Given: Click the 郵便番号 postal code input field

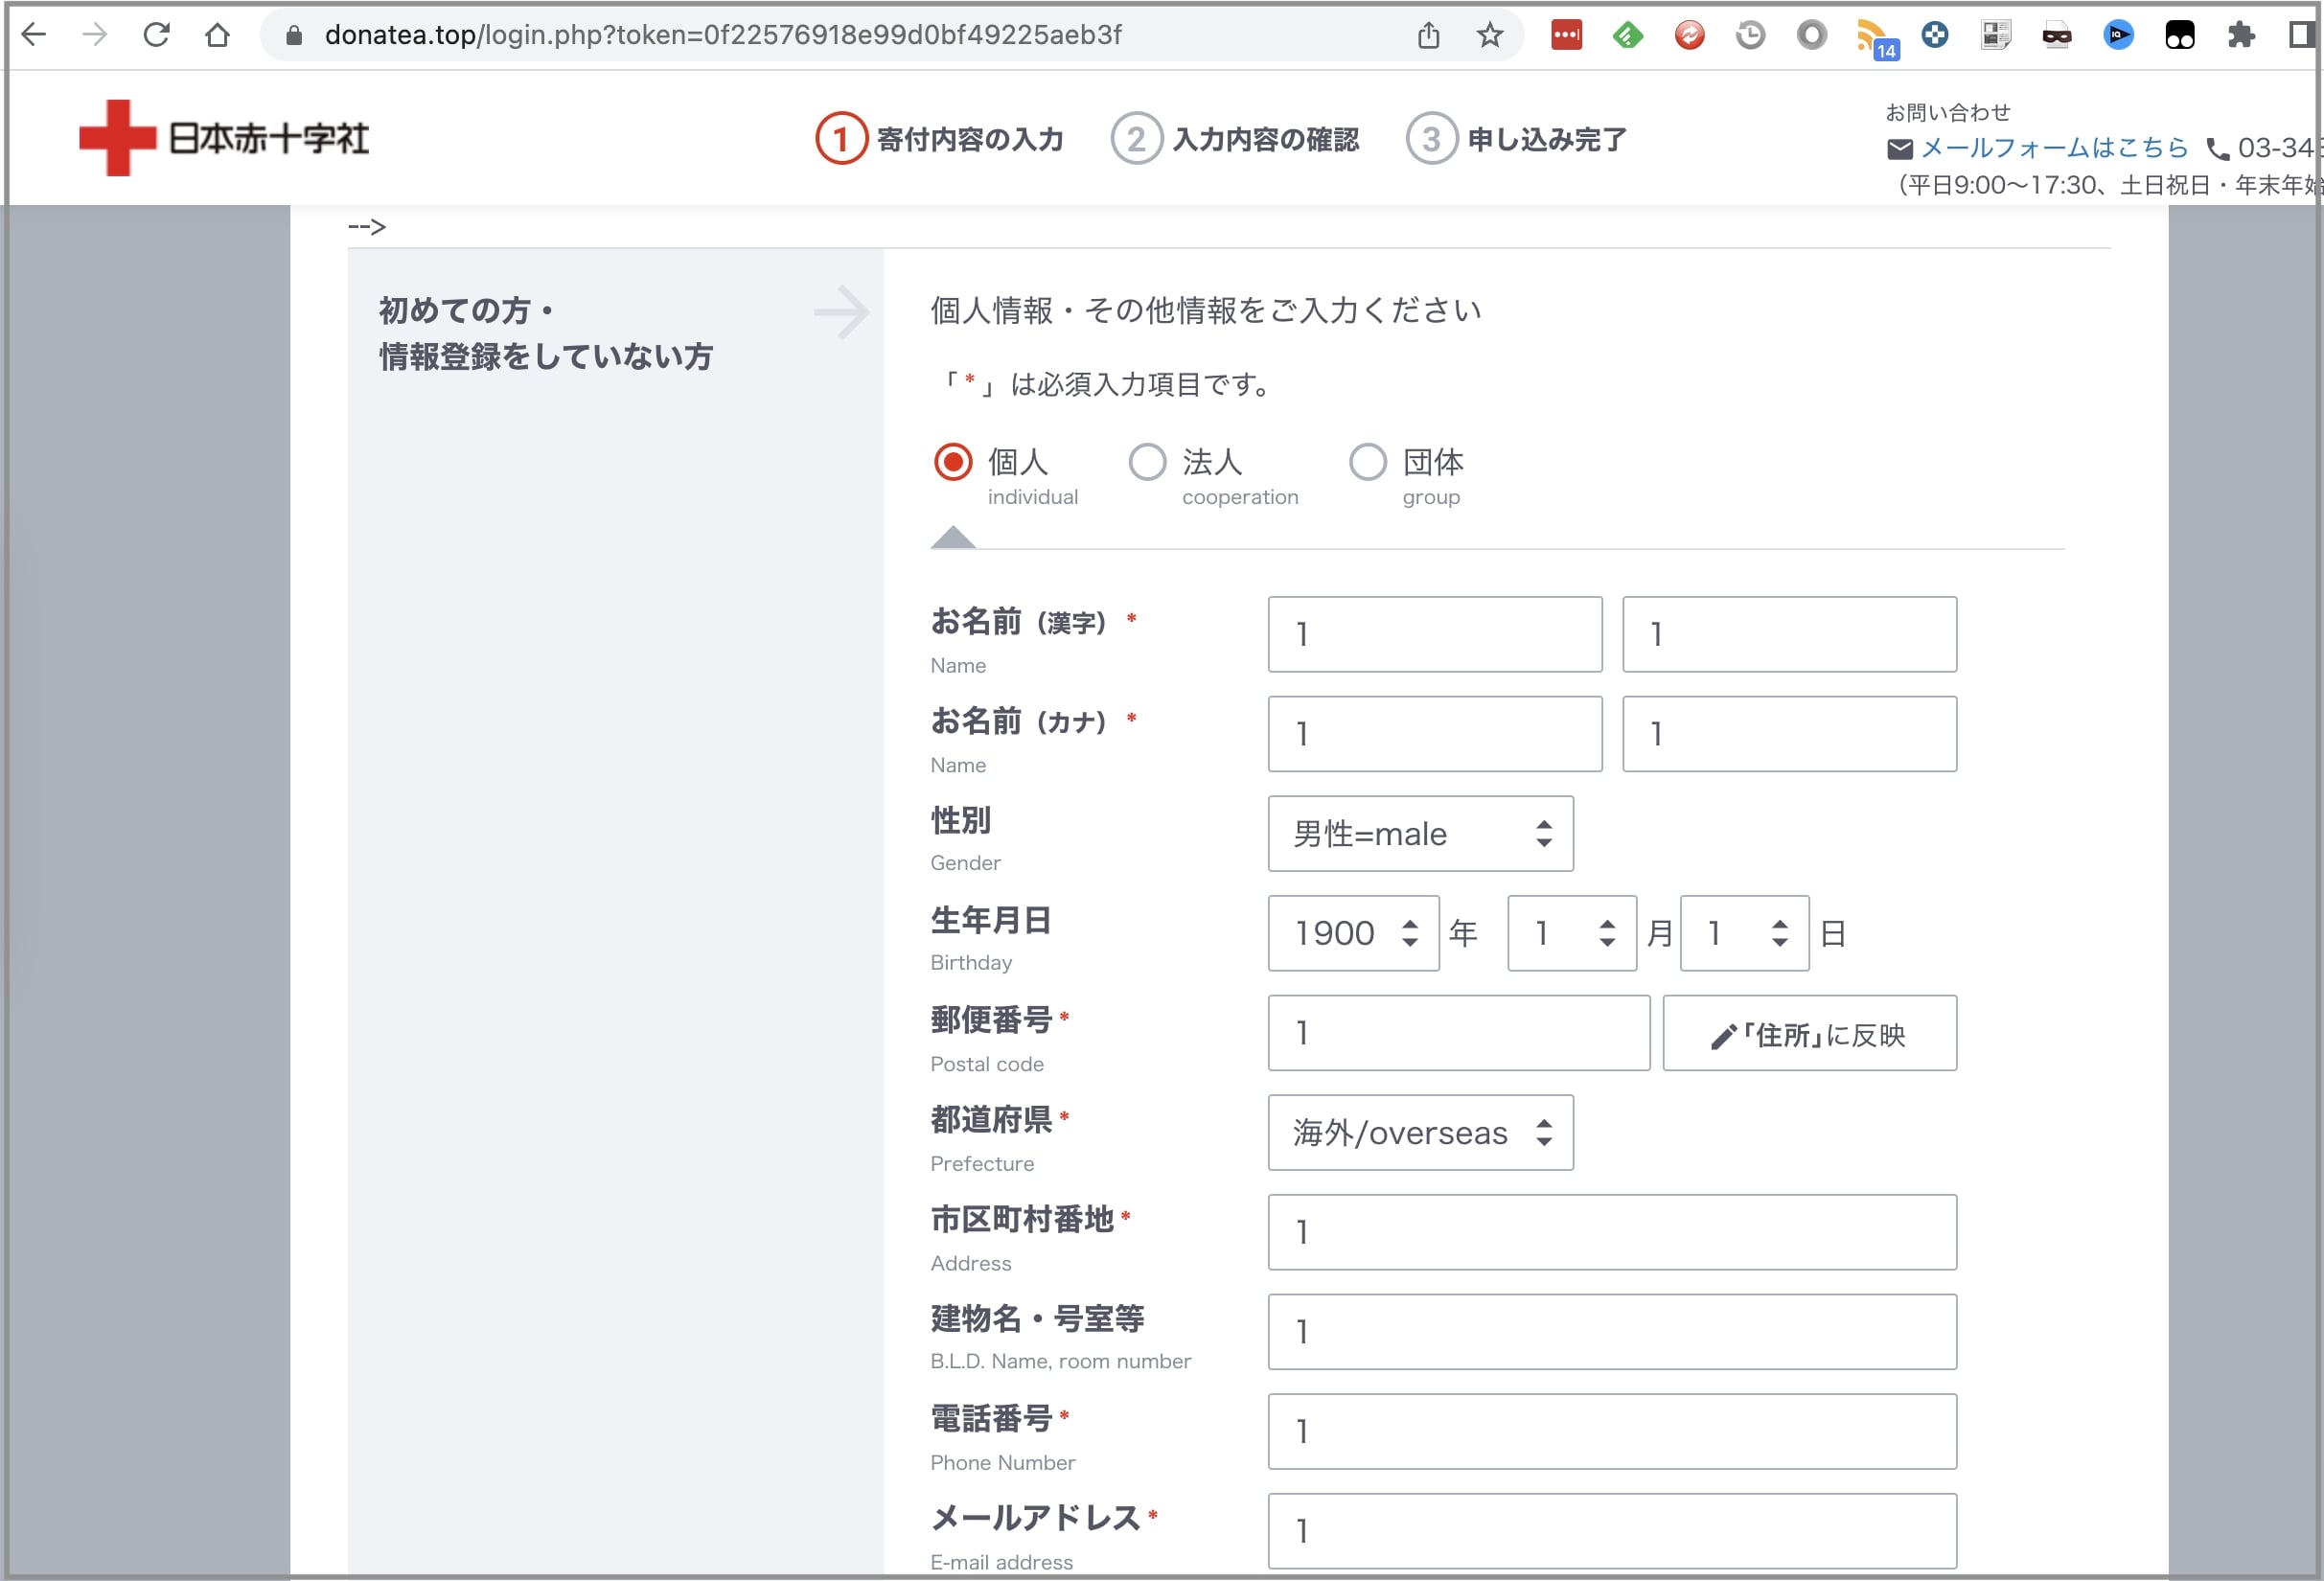Looking at the screenshot, I should 1458,1033.
